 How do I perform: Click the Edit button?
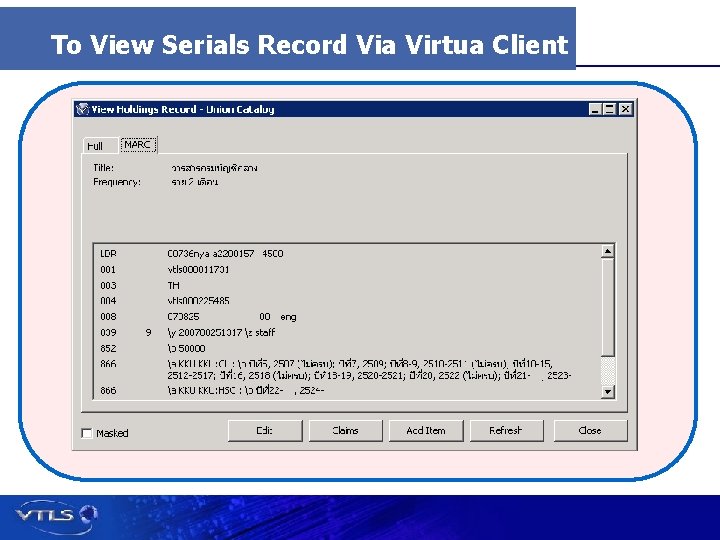coord(265,431)
